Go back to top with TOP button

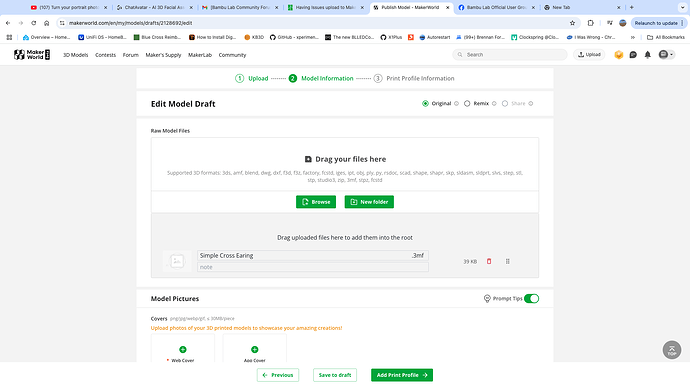672,350
